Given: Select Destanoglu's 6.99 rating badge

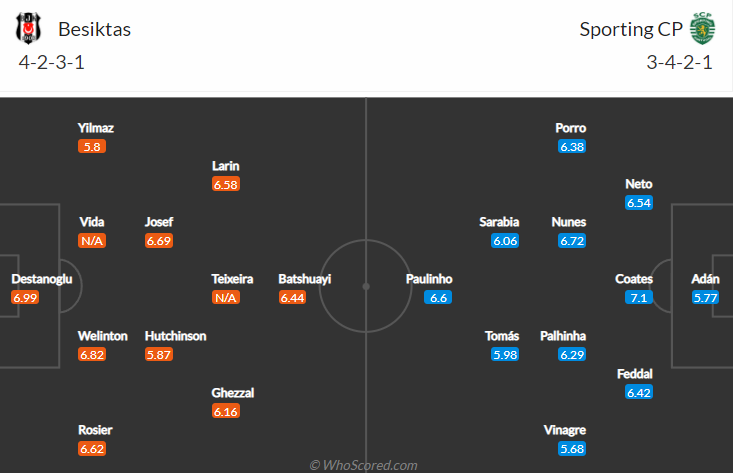Looking at the screenshot, I should coord(25,298).
